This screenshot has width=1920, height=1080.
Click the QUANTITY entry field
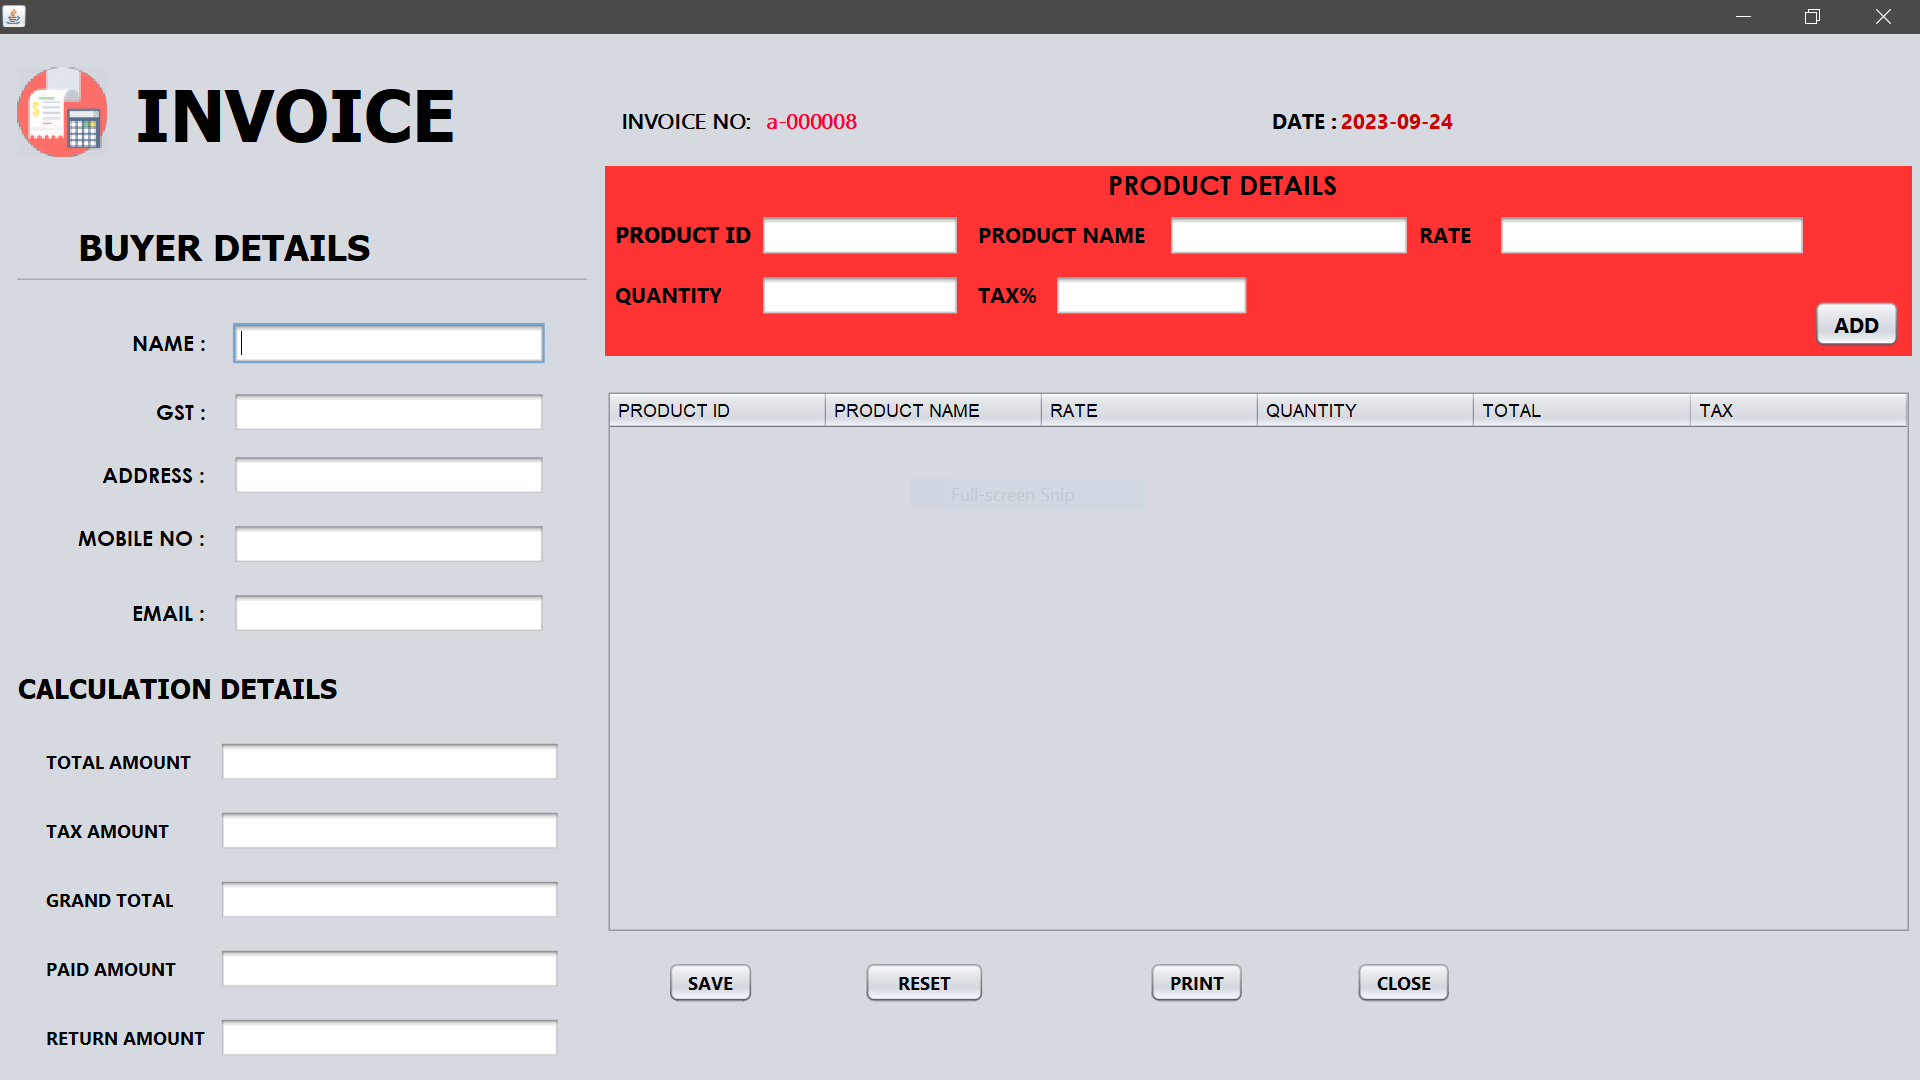tap(859, 295)
